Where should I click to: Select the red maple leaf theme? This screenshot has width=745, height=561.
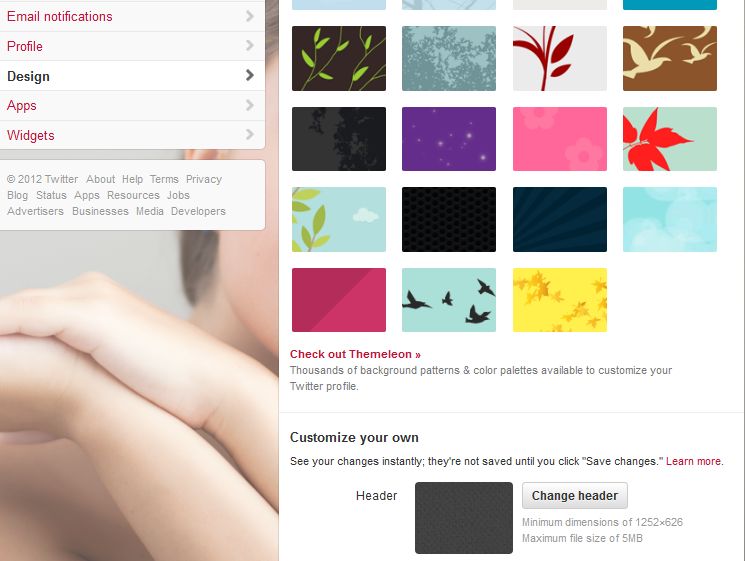[x=669, y=139]
